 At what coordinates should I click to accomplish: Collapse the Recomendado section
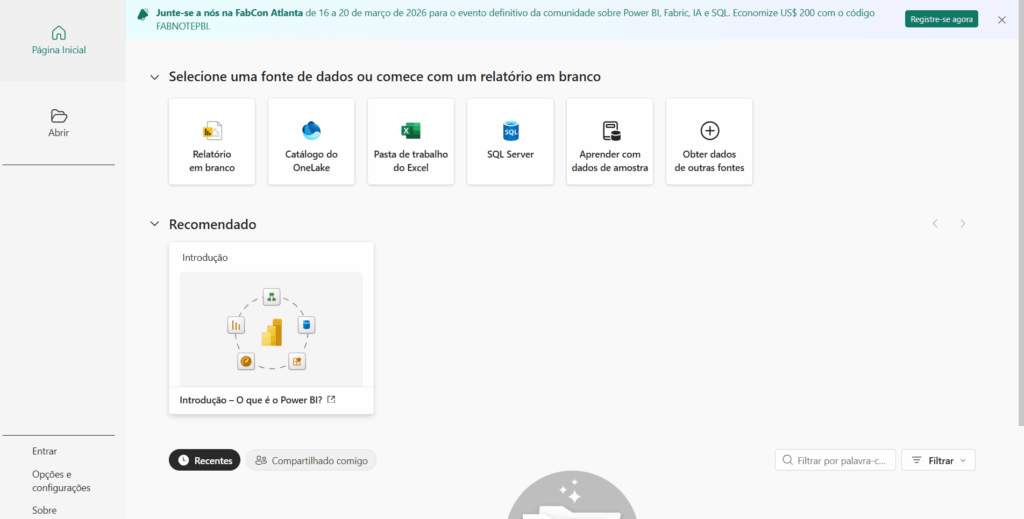pos(154,224)
